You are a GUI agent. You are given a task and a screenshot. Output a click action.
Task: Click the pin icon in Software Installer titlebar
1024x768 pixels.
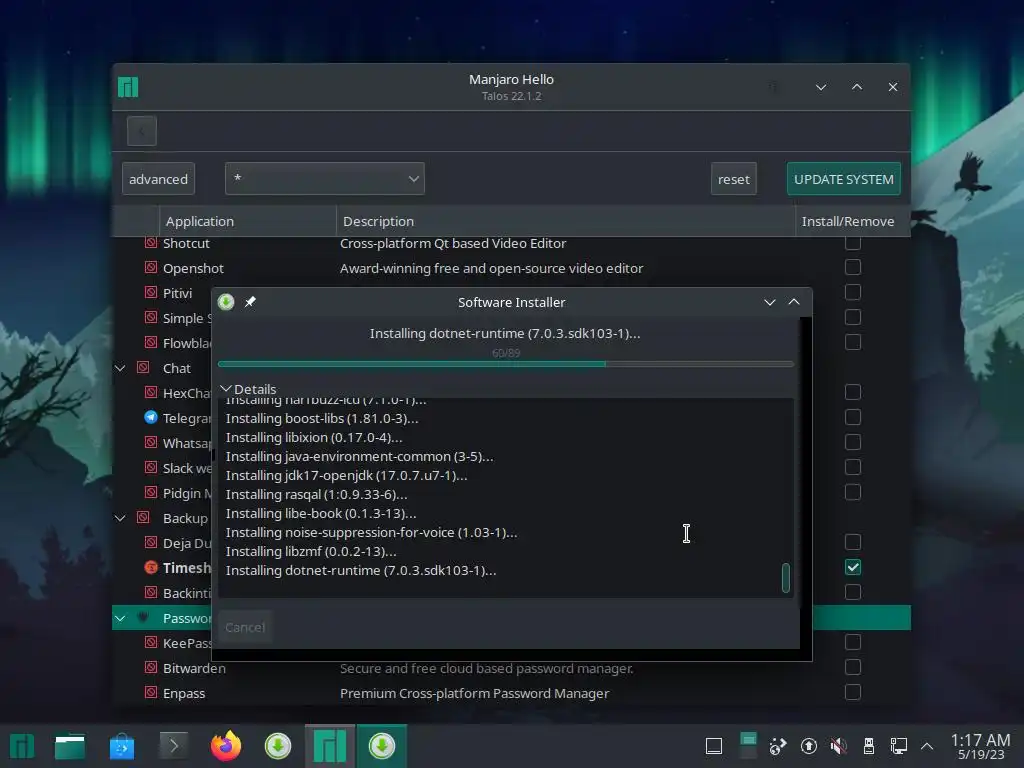[x=250, y=302]
